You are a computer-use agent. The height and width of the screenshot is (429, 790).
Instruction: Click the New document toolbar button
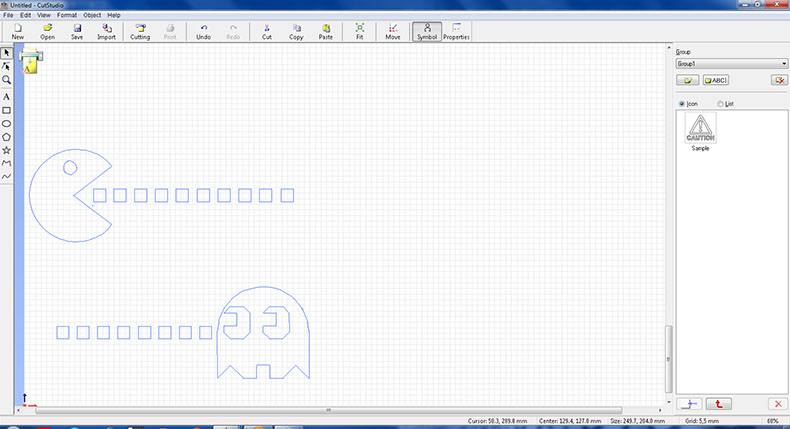[x=18, y=31]
